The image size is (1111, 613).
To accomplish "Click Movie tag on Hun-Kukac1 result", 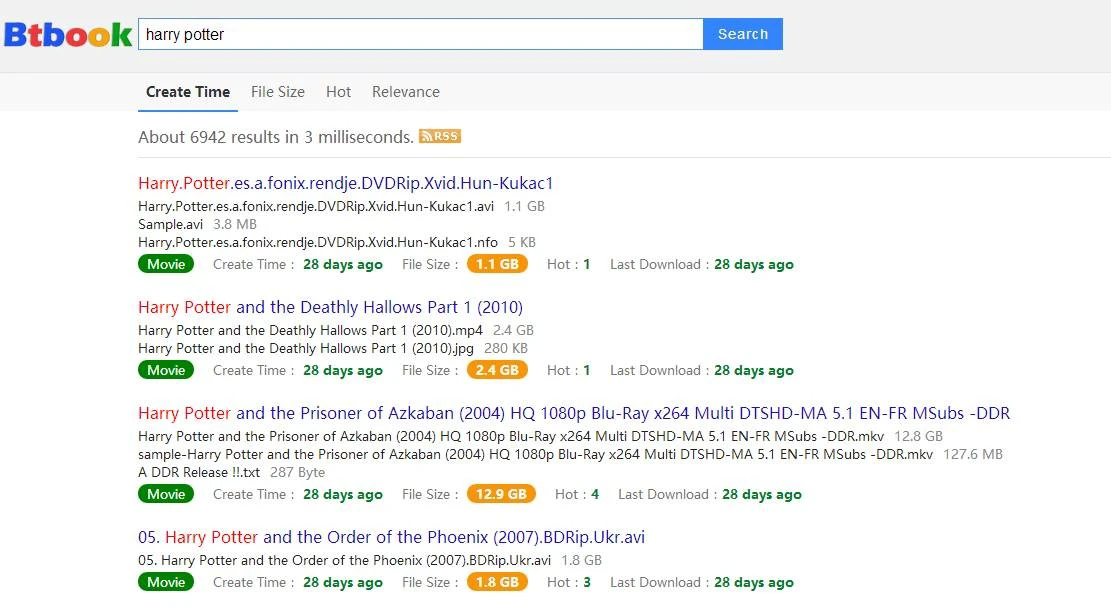I will pos(166,264).
